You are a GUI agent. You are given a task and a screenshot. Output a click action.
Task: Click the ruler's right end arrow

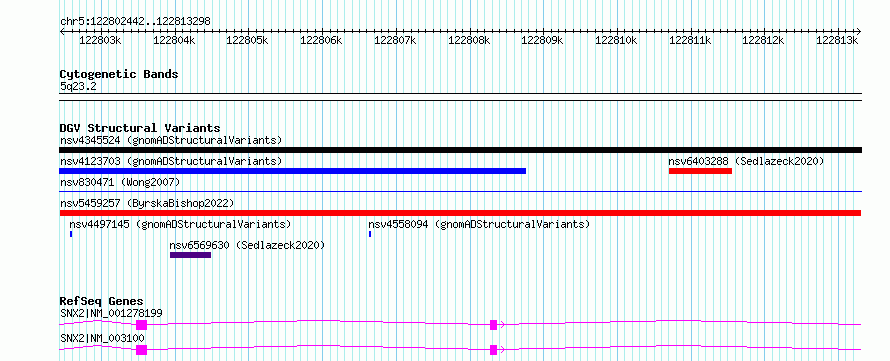point(859,31)
